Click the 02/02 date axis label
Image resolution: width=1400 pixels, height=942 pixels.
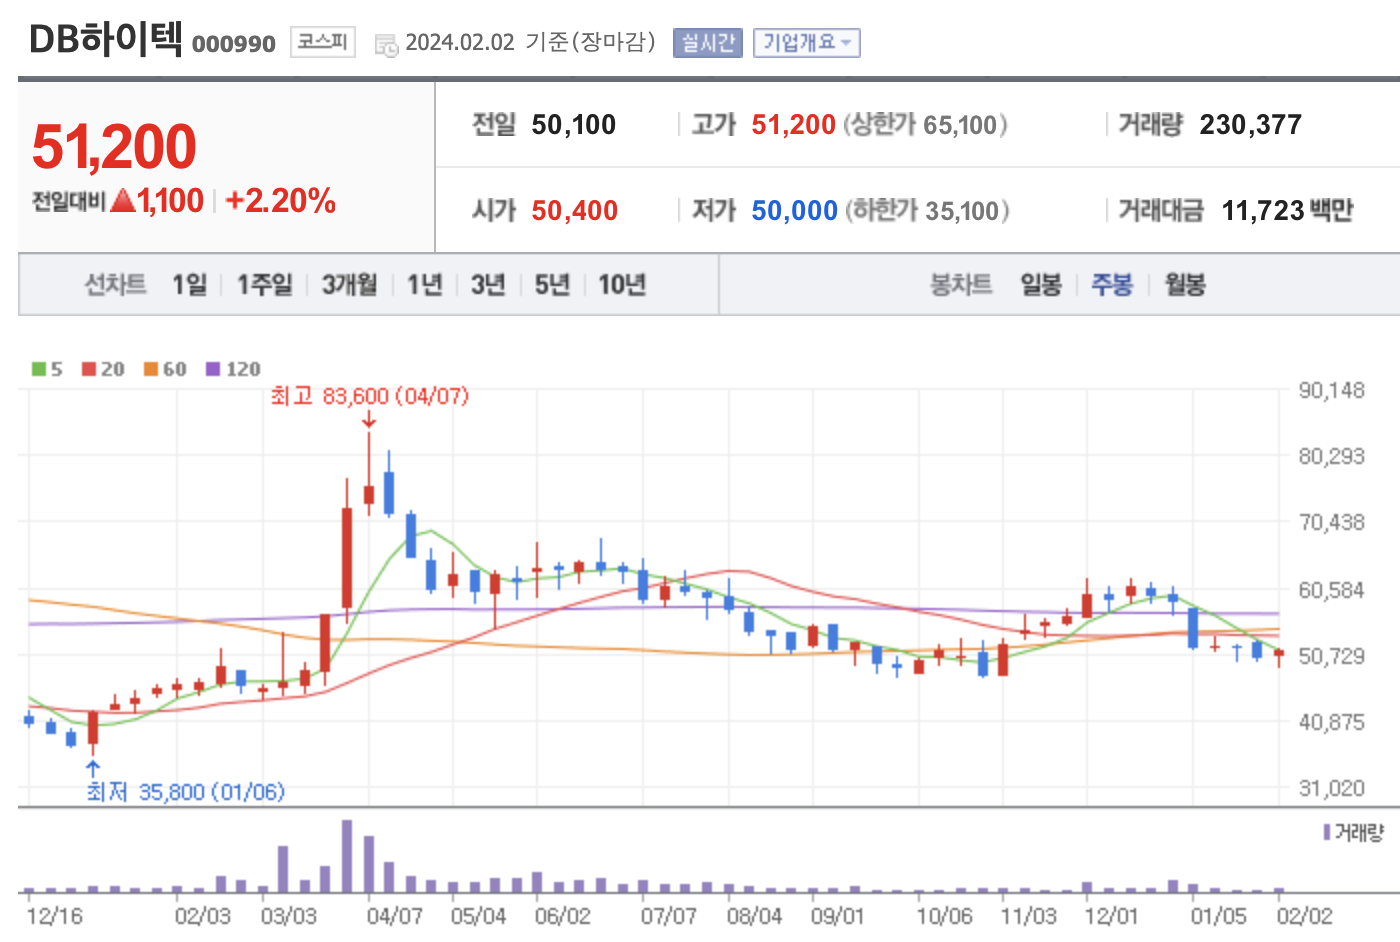(x=1305, y=916)
